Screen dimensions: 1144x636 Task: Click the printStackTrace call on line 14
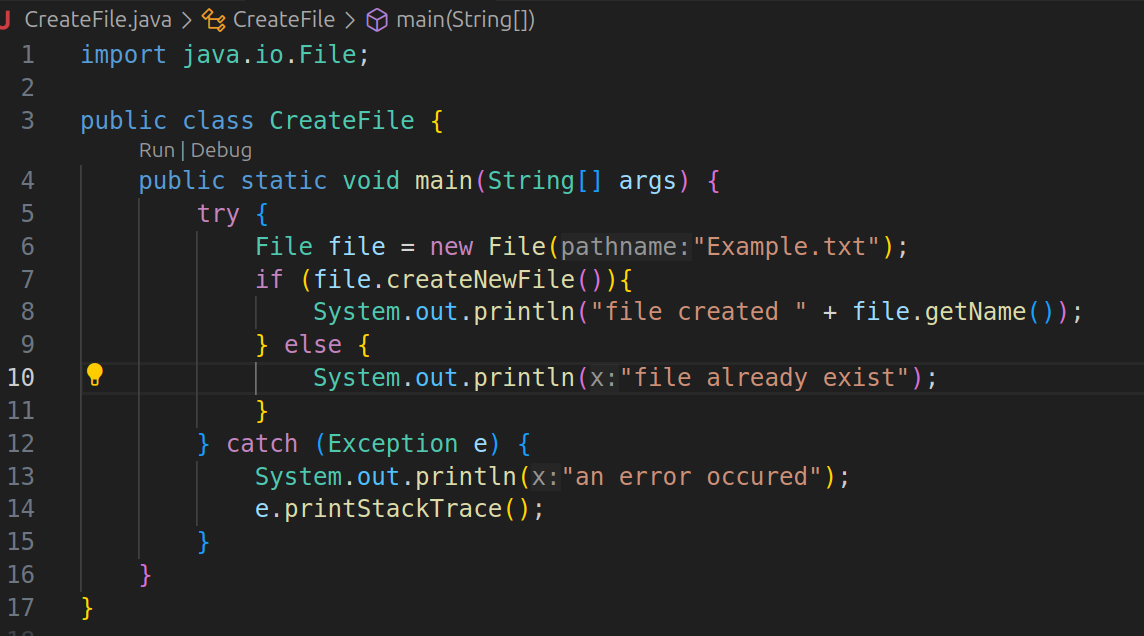[x=392, y=509]
